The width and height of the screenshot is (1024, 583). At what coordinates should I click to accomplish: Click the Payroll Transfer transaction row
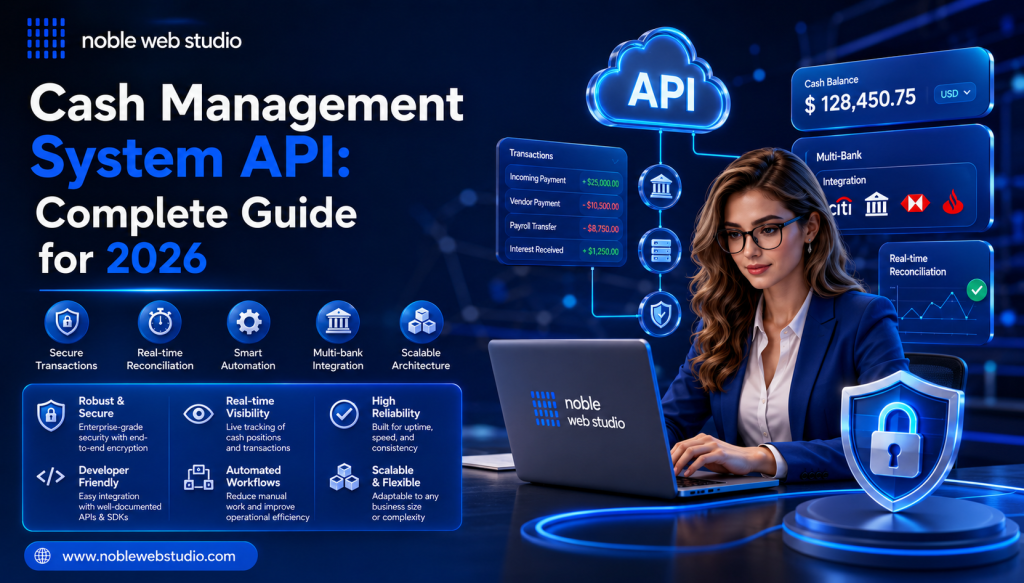[x=563, y=227]
